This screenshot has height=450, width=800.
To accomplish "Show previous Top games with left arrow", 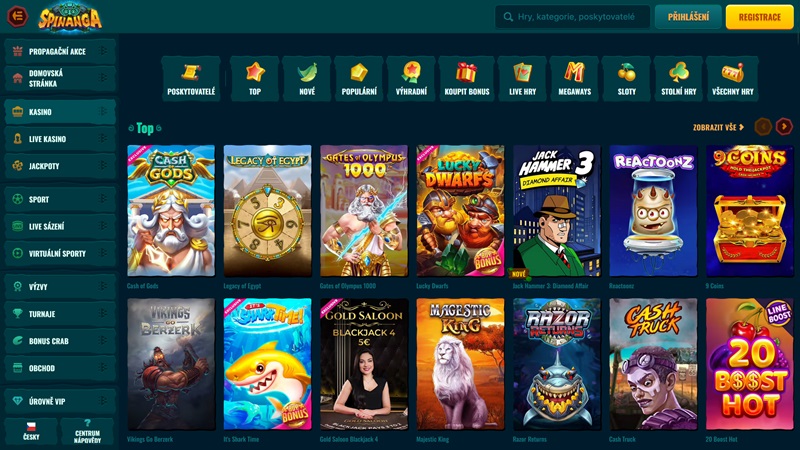I will 763,127.
